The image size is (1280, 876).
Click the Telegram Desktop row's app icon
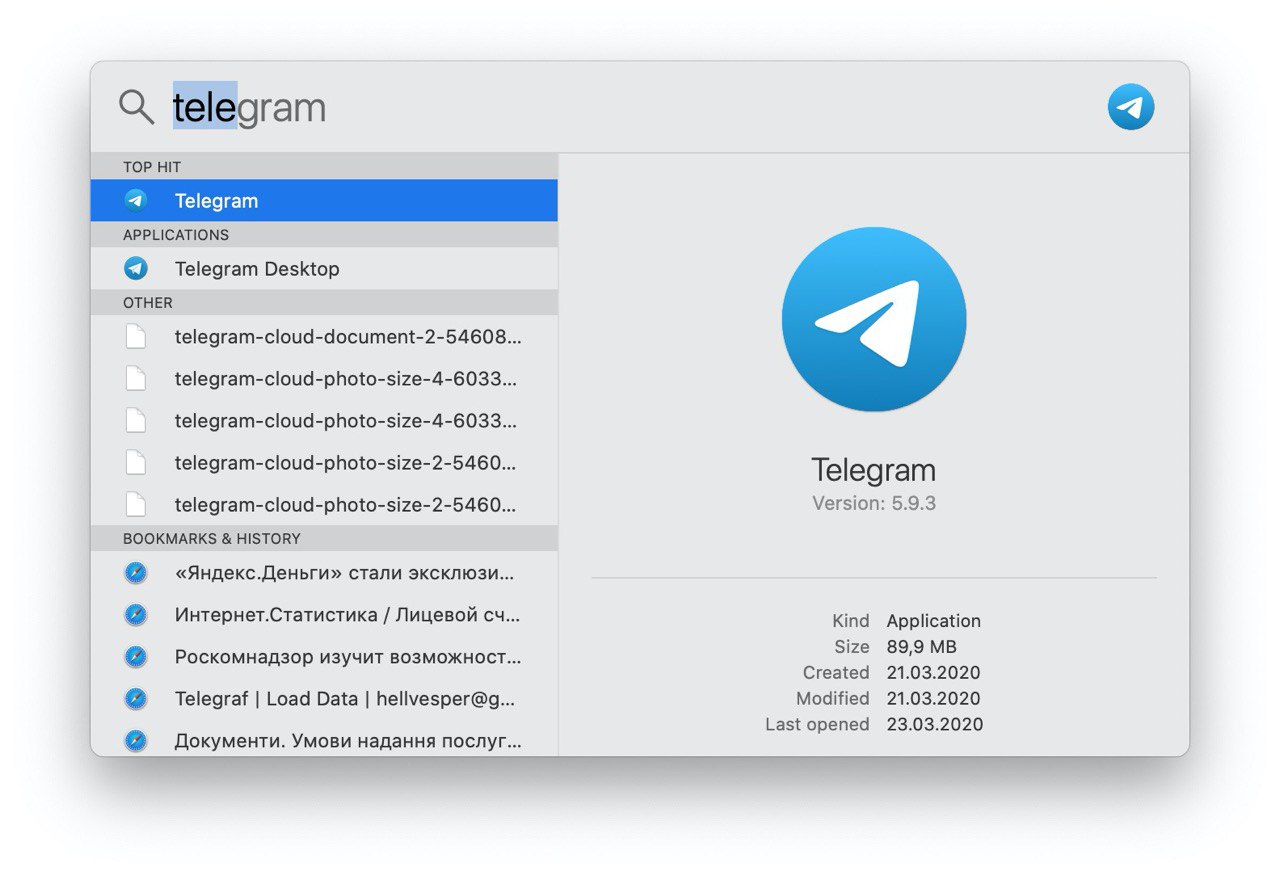136,269
